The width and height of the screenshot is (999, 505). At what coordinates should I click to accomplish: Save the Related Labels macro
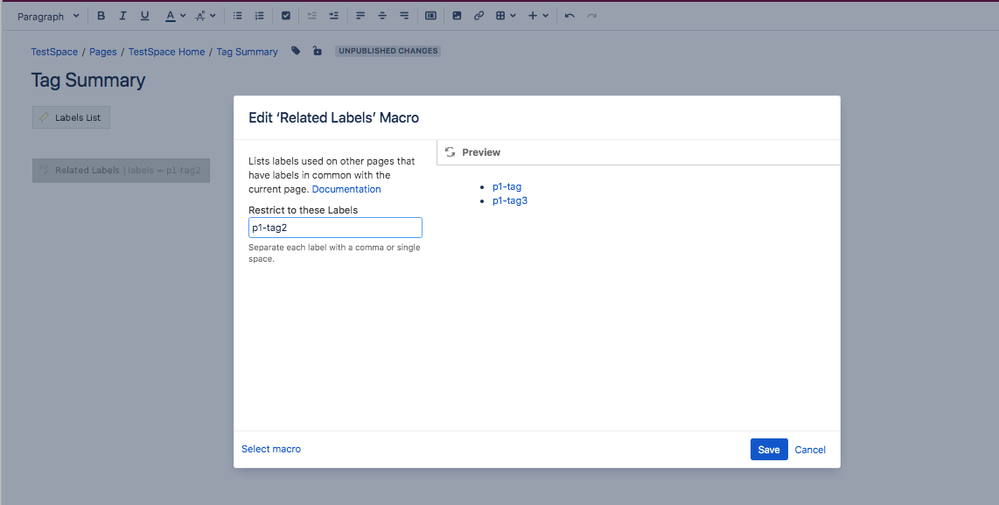[769, 450]
